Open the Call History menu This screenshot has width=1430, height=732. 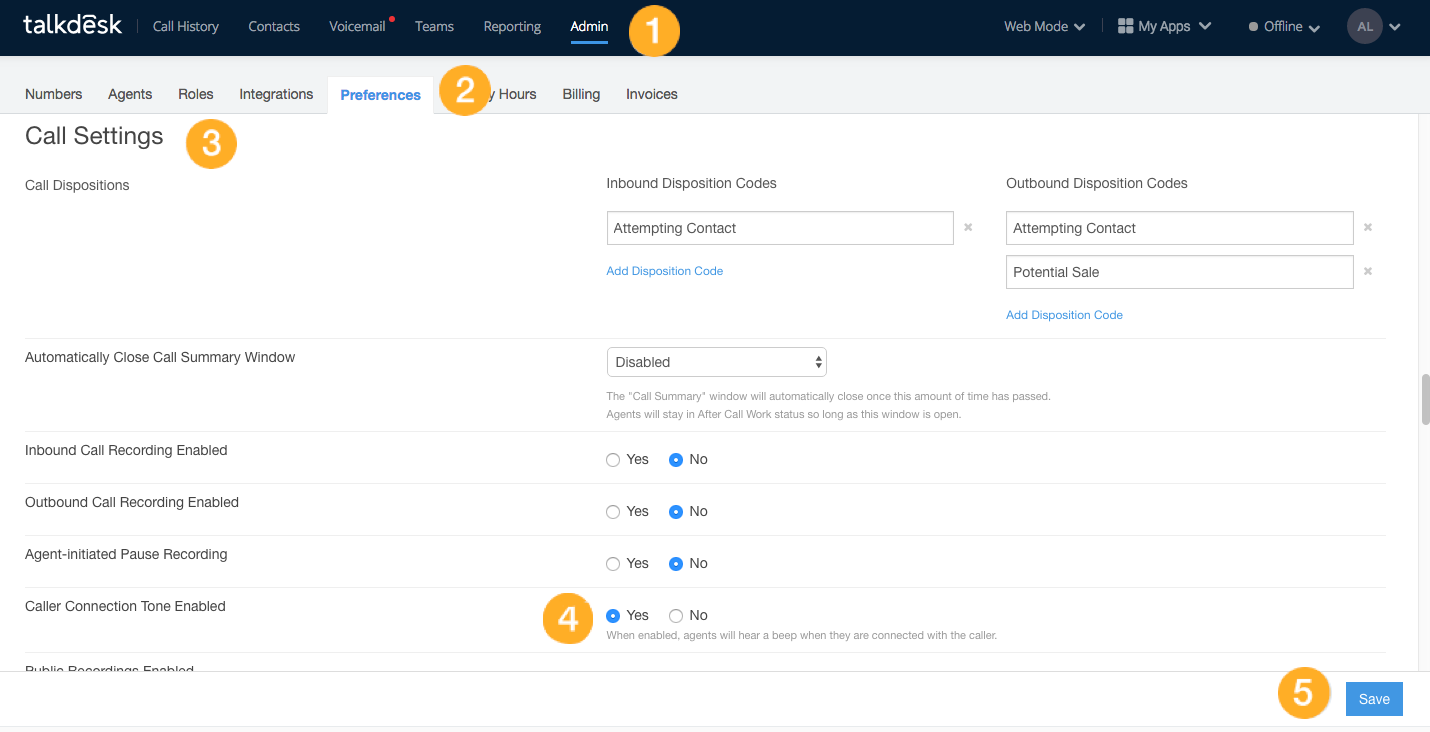coord(186,27)
